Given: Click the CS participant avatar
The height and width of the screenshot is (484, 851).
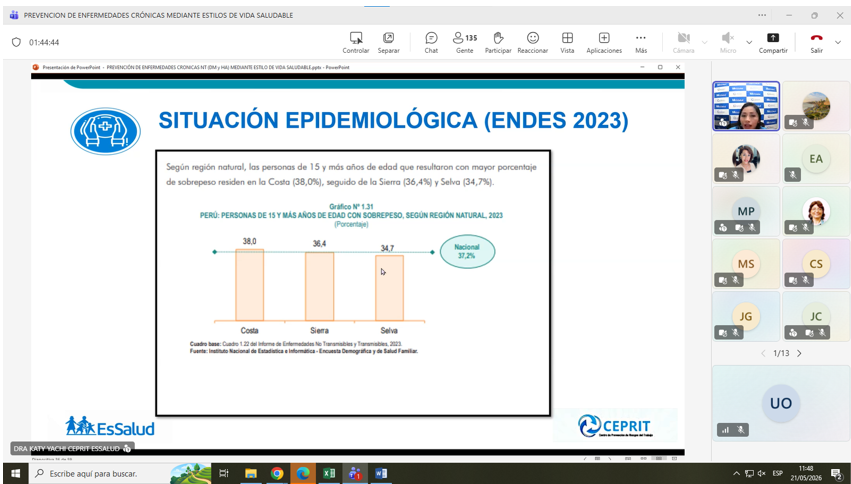Looking at the screenshot, I should click(x=816, y=264).
